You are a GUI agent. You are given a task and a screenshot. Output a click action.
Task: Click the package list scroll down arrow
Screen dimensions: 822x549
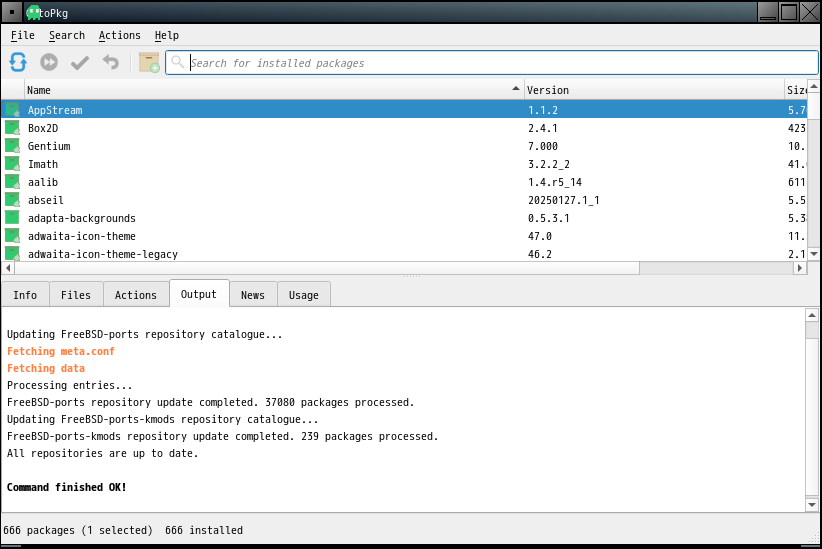pos(814,254)
